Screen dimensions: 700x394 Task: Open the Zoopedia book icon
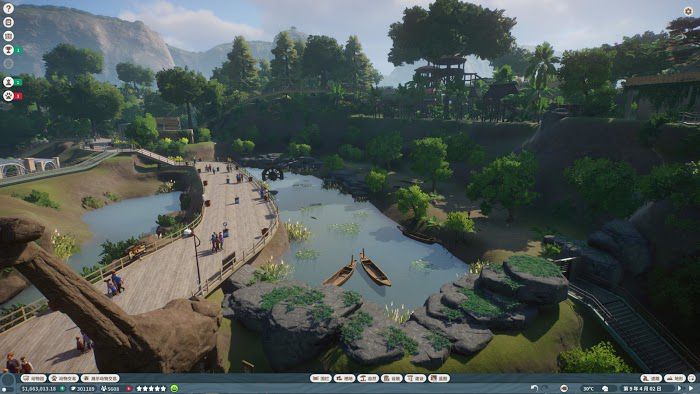pos(8,22)
